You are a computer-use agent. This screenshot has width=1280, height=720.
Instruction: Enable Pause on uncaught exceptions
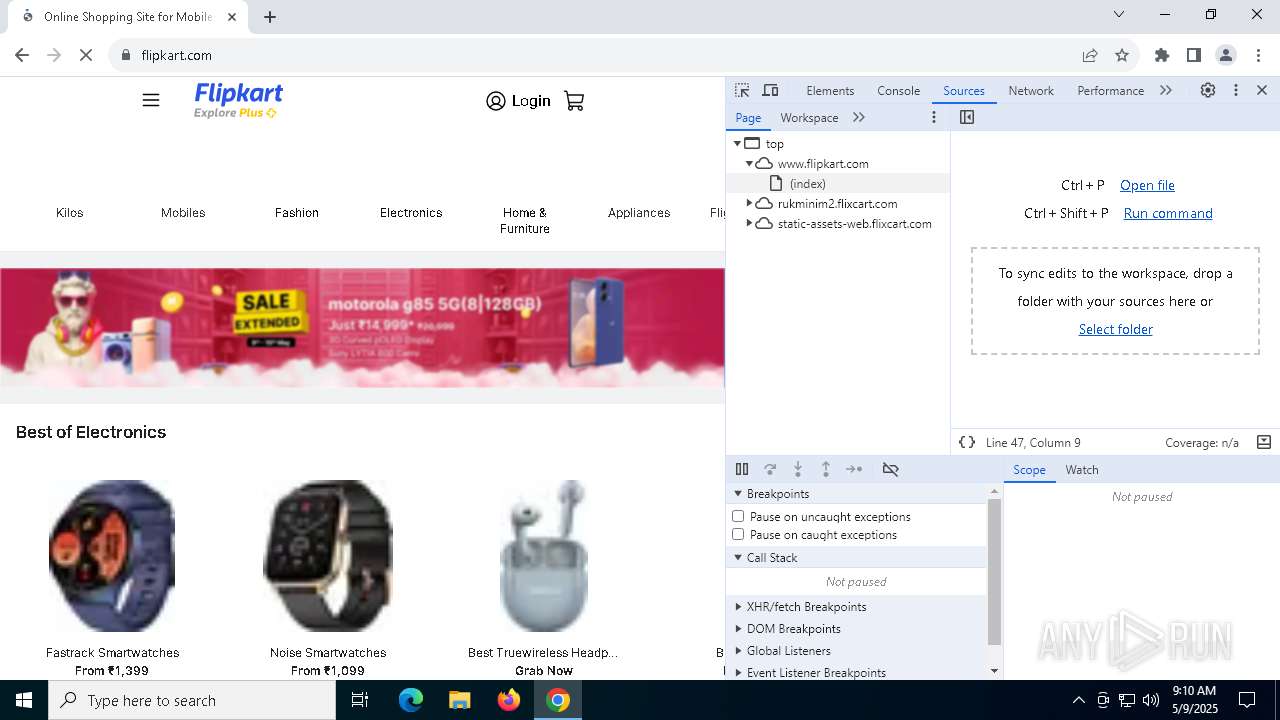click(738, 516)
